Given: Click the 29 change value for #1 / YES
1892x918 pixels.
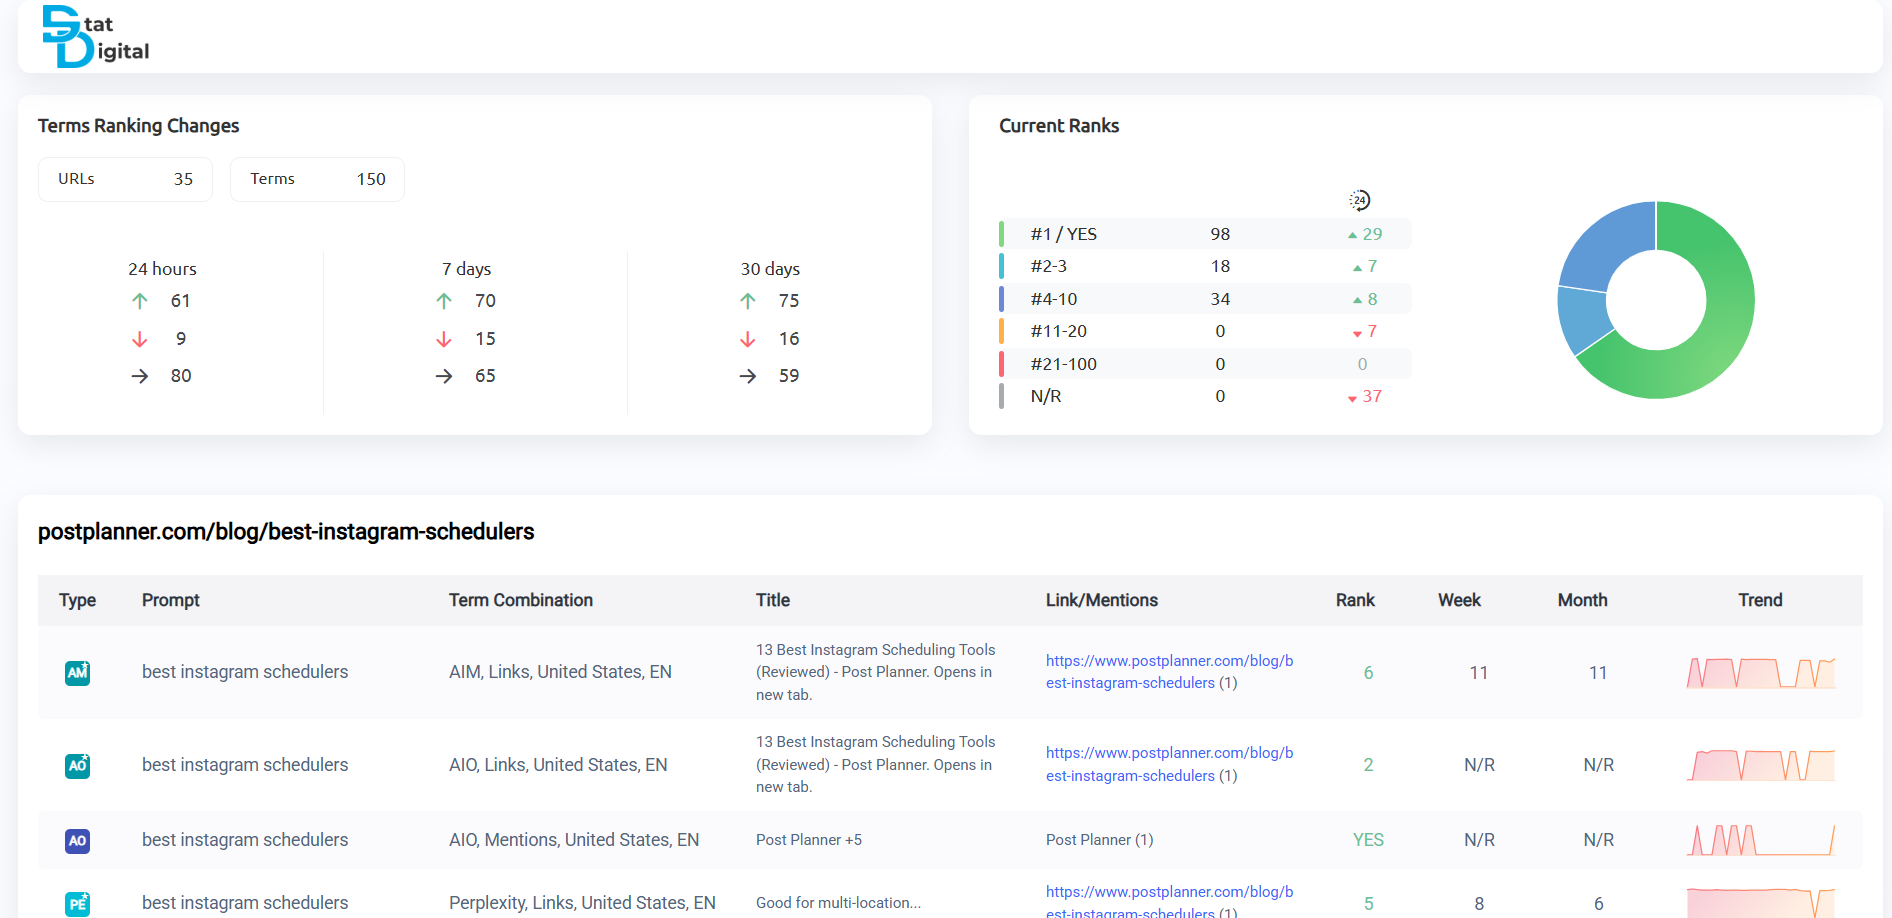Looking at the screenshot, I should pos(1372,234).
